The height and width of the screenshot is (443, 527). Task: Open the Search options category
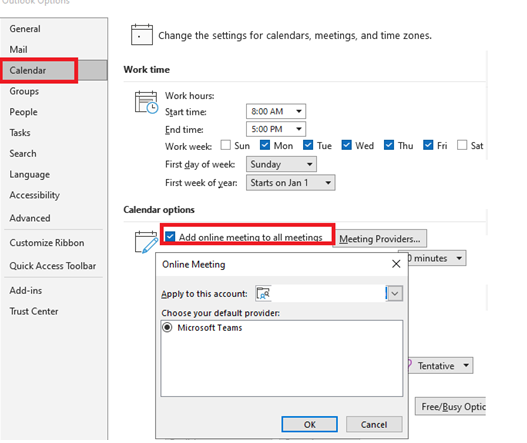(x=23, y=154)
